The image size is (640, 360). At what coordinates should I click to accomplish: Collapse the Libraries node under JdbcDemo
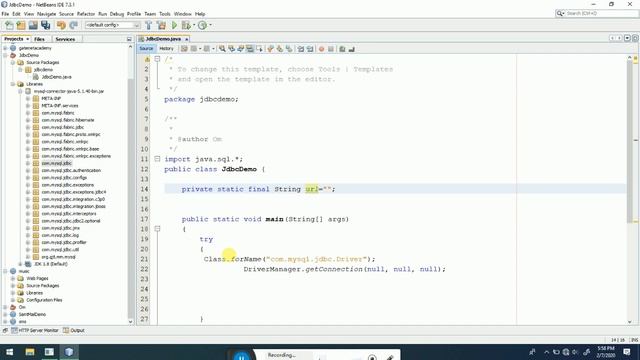[13, 84]
